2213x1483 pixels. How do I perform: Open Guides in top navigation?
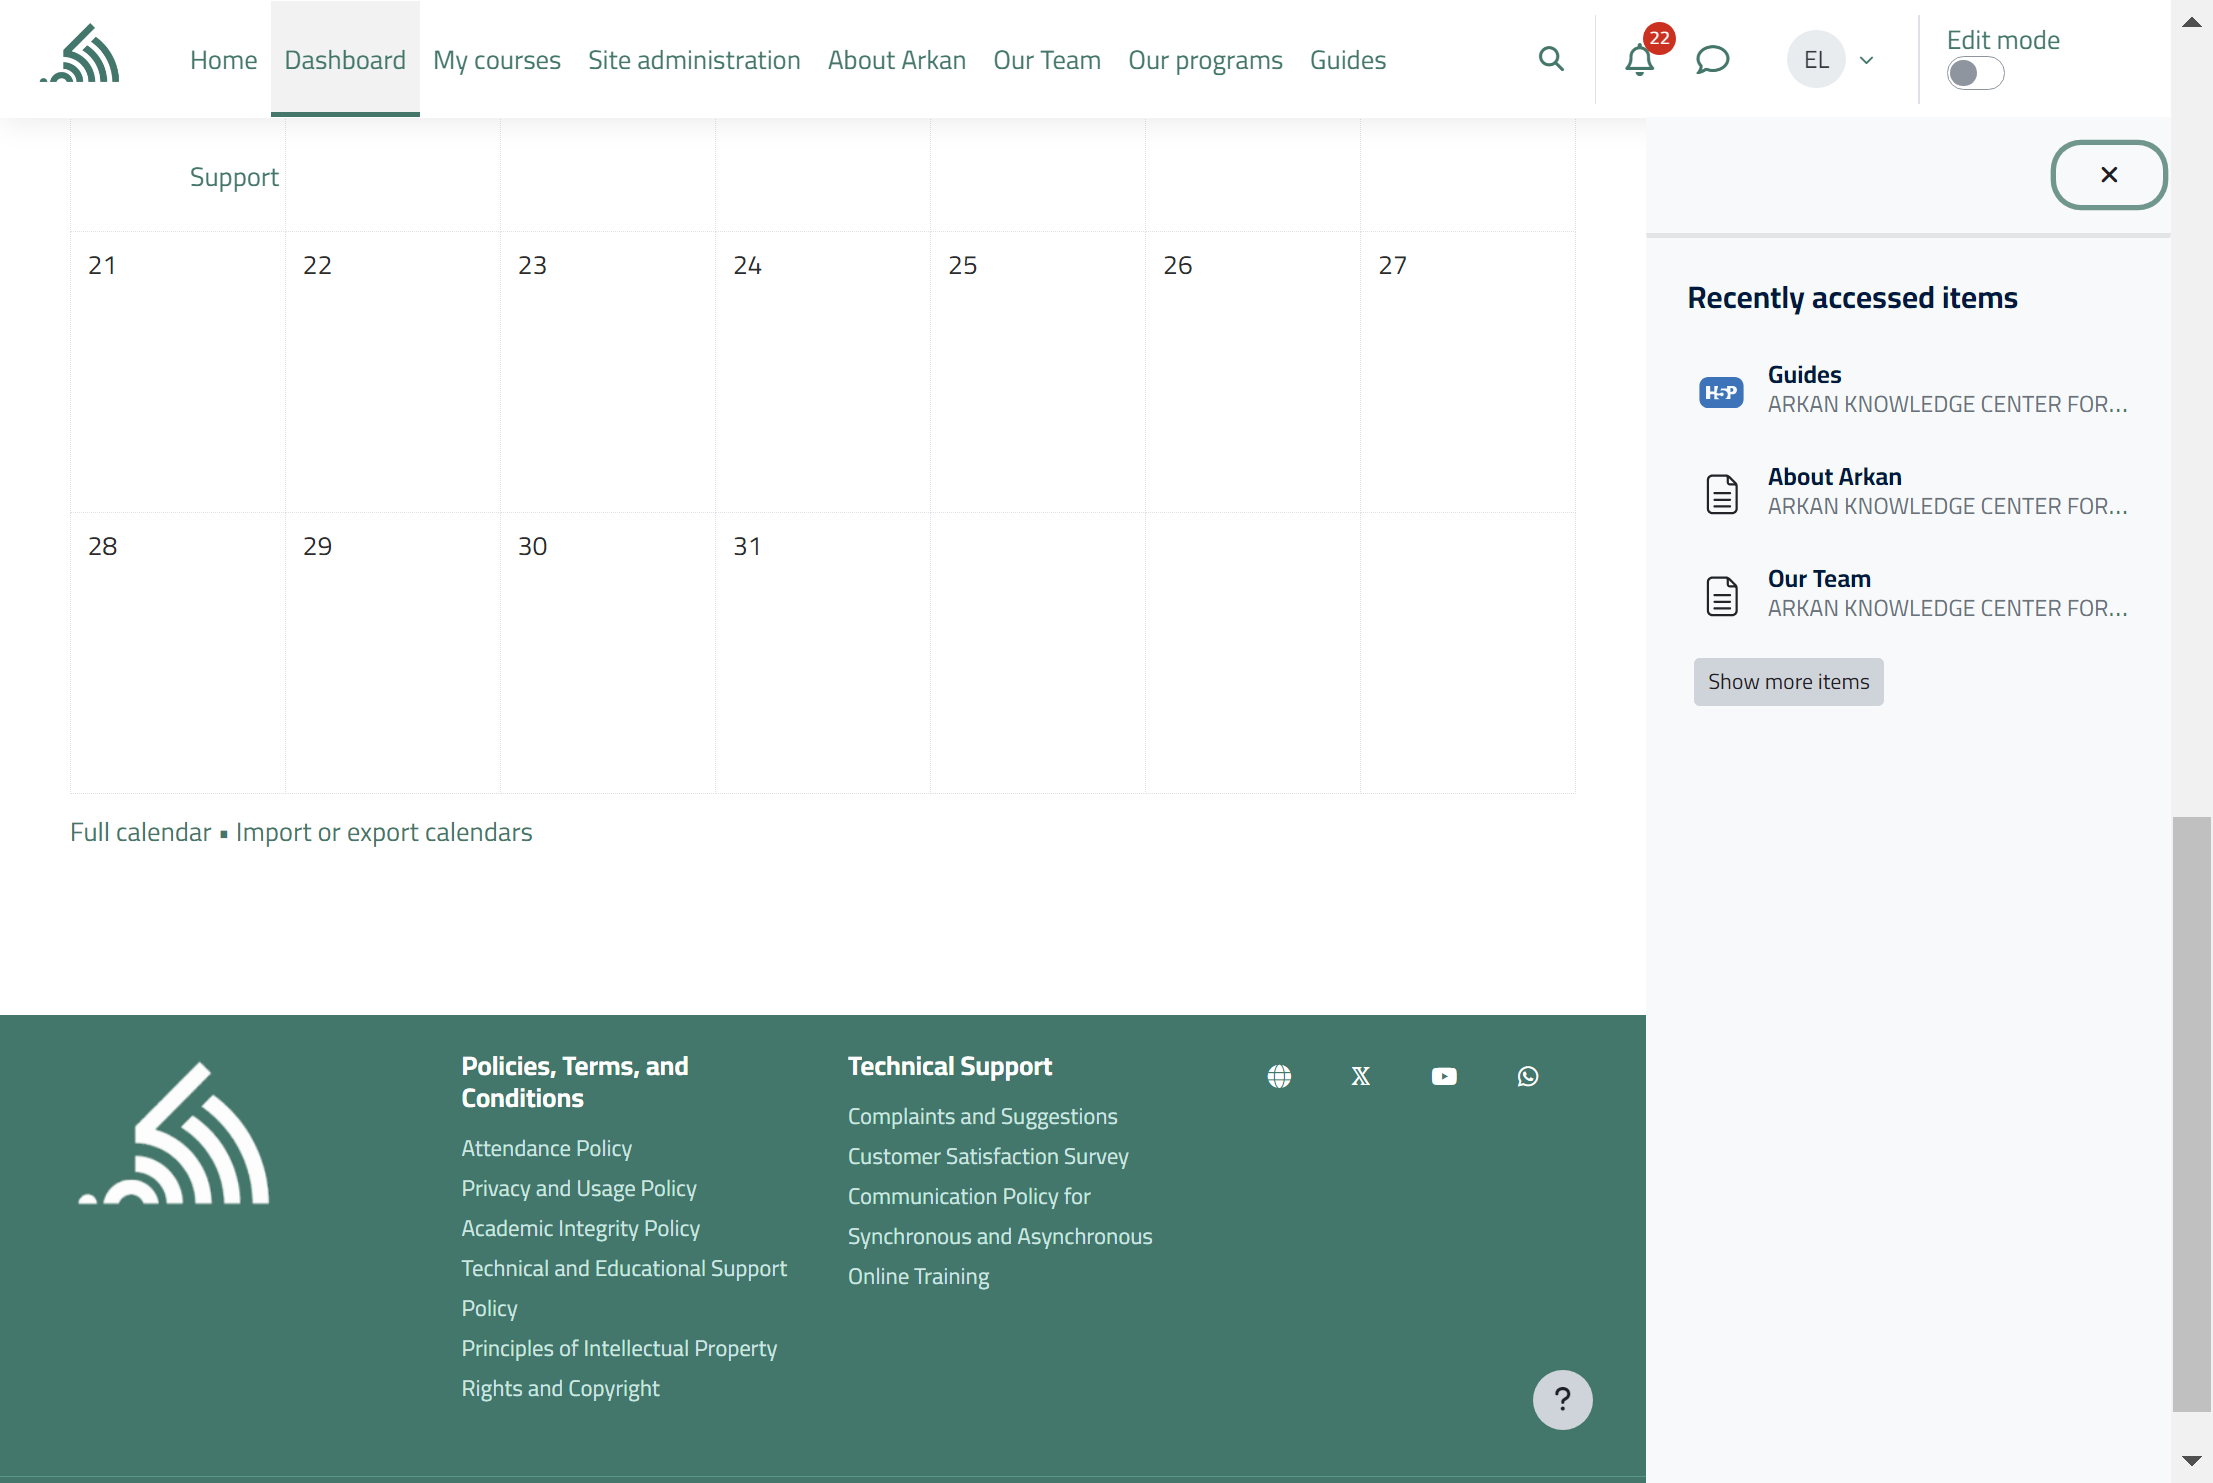(x=1348, y=60)
